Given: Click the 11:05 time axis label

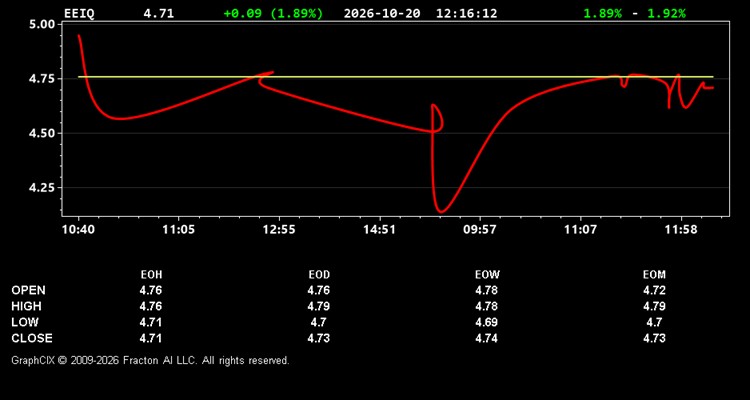Looking at the screenshot, I should click(178, 229).
